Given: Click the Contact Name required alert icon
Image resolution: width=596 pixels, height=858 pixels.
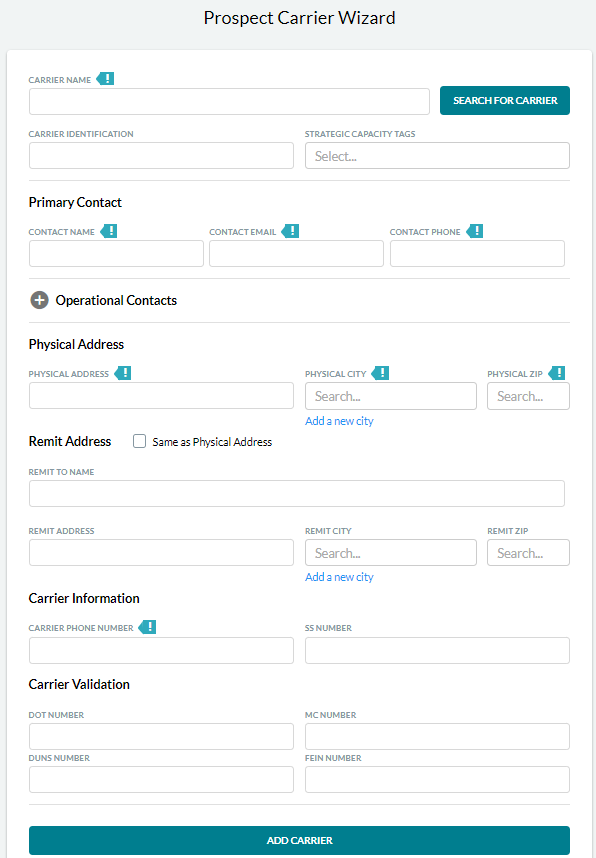Looking at the screenshot, I should pos(109,231).
